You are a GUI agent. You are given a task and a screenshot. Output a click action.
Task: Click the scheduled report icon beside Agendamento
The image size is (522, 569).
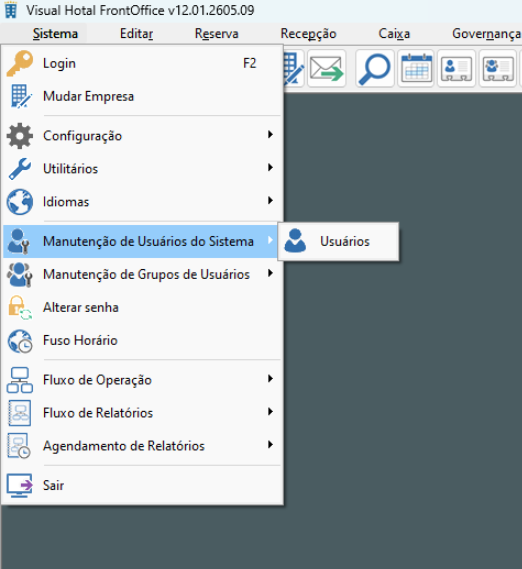tap(19, 446)
